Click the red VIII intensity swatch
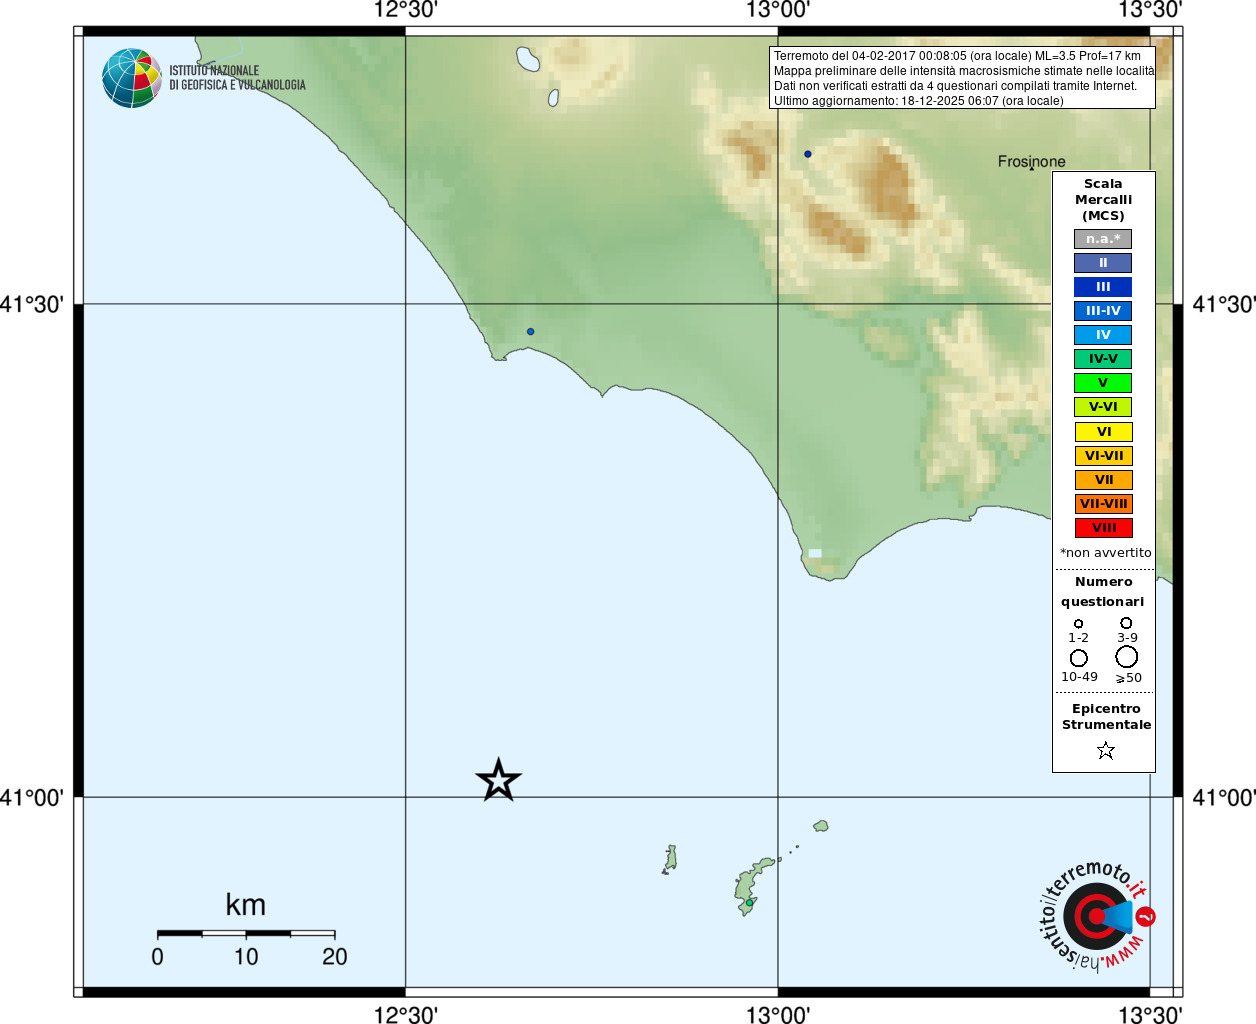This screenshot has width=1256, height=1024. tap(1104, 528)
